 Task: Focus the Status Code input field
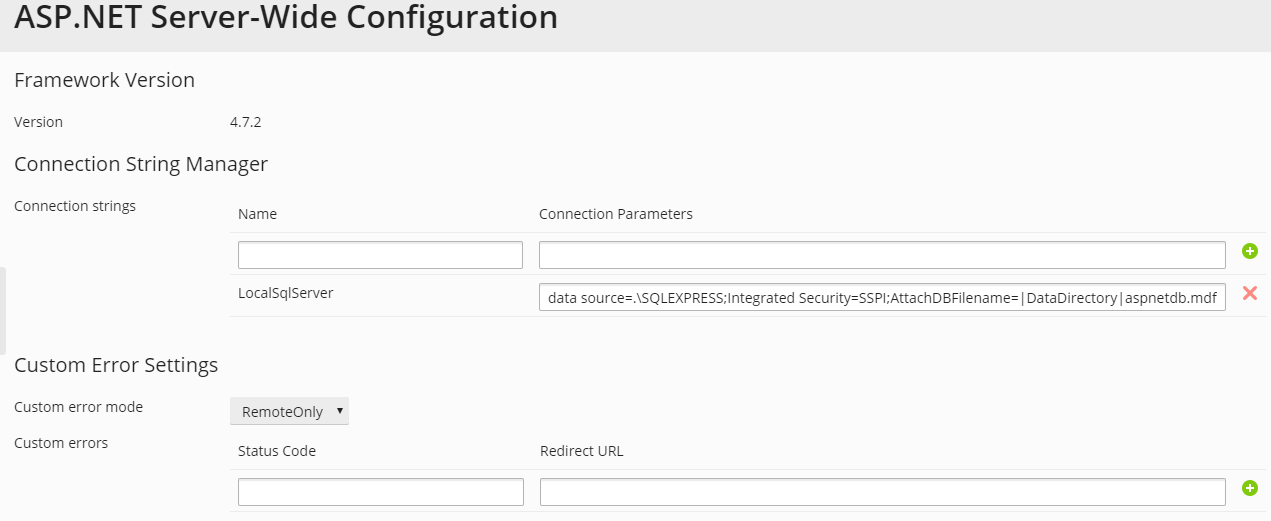380,492
